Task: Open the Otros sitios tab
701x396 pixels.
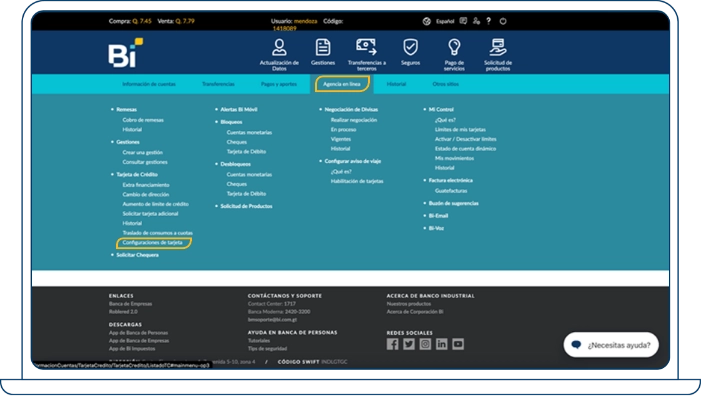Action: coord(445,84)
